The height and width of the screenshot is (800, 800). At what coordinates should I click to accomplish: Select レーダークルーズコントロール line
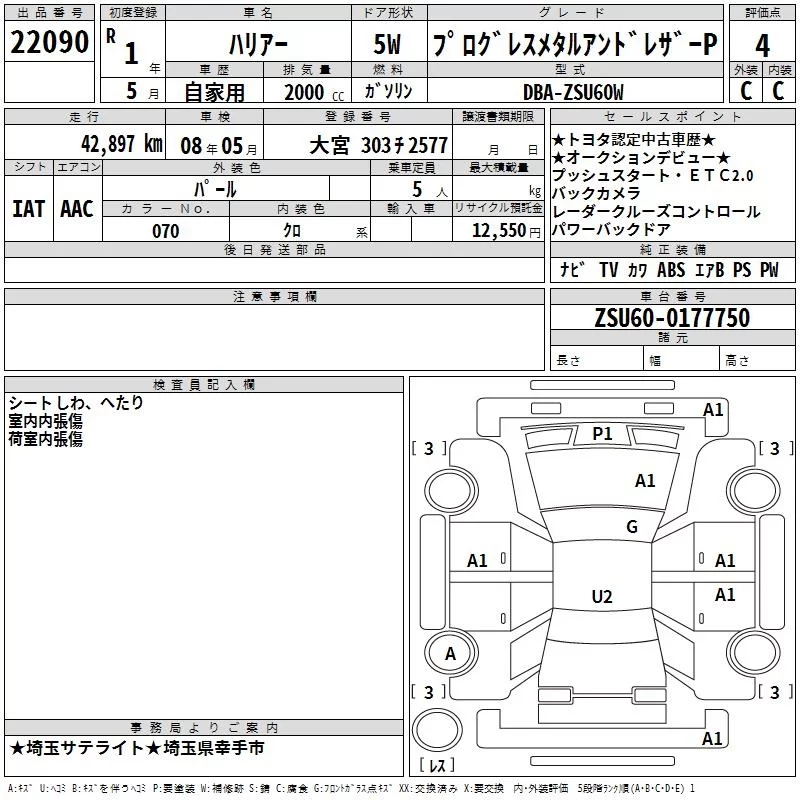coord(656,211)
